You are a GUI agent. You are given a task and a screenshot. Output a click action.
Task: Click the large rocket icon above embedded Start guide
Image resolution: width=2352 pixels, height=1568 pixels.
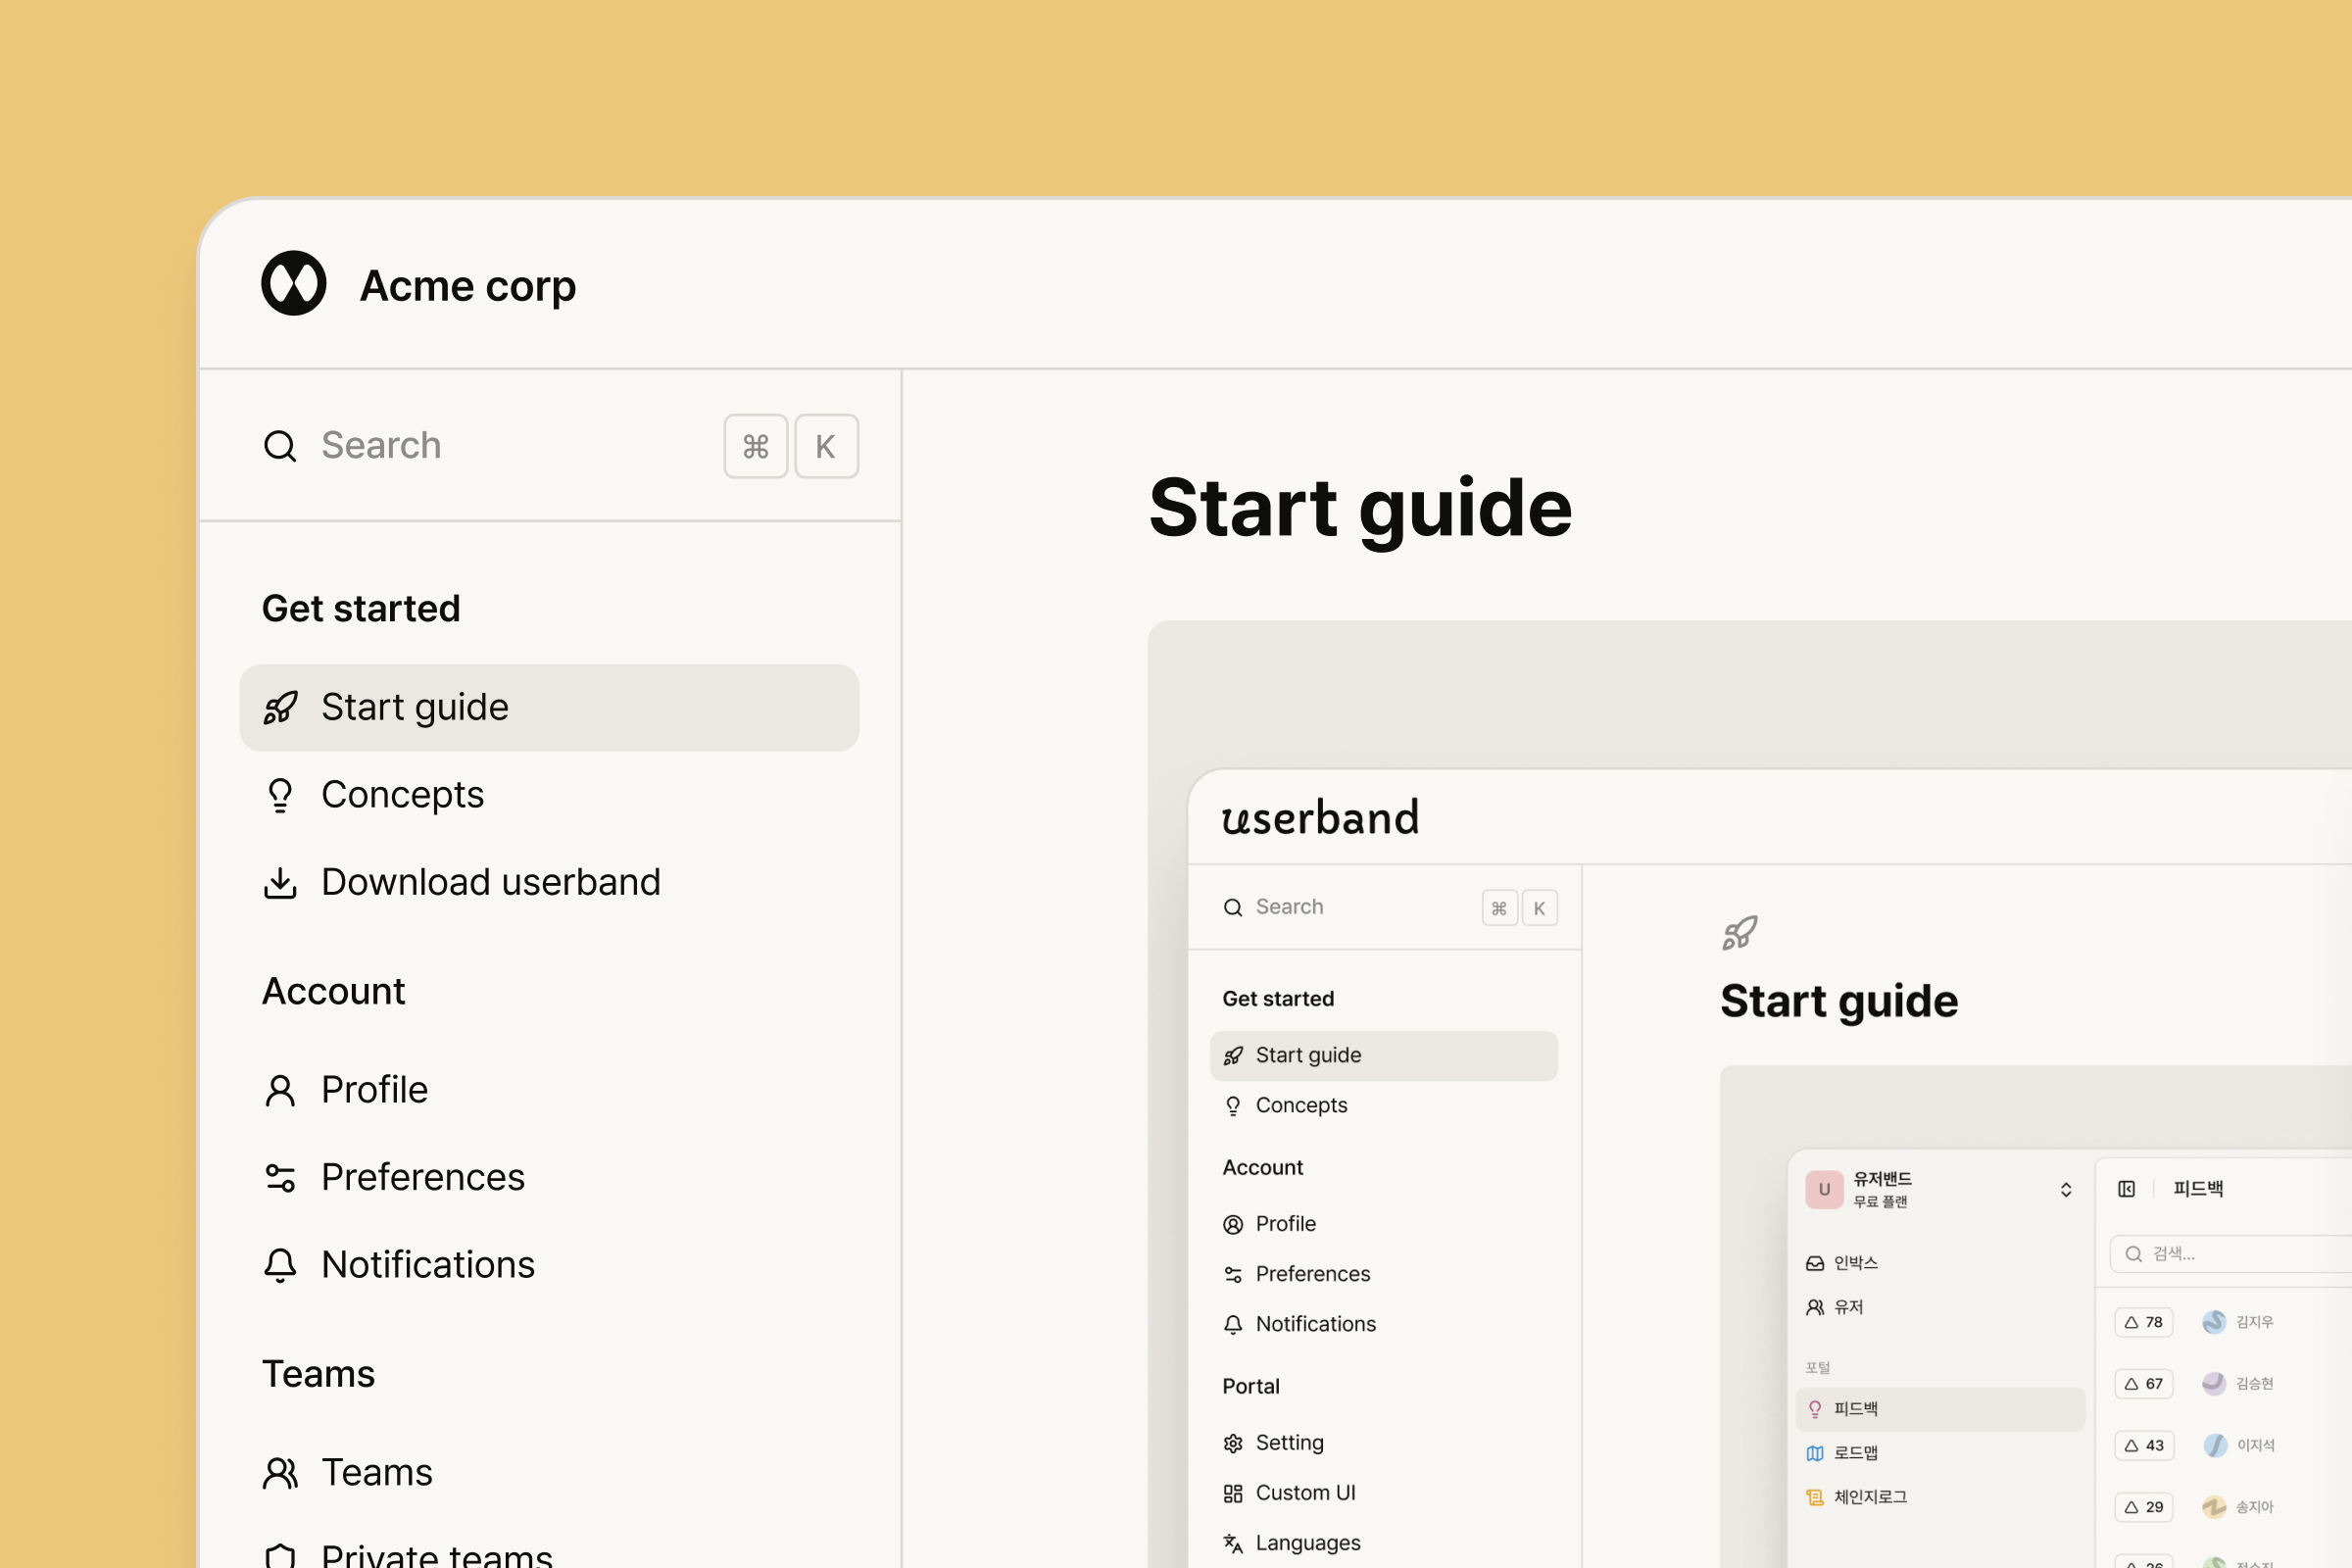pyautogui.click(x=1739, y=933)
